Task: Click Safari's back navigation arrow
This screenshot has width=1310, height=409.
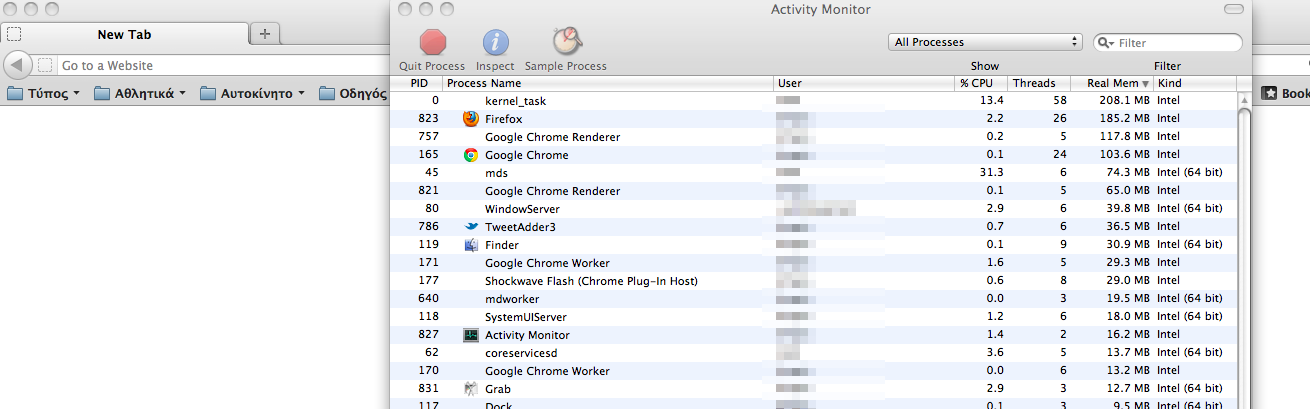Action: click(16, 65)
